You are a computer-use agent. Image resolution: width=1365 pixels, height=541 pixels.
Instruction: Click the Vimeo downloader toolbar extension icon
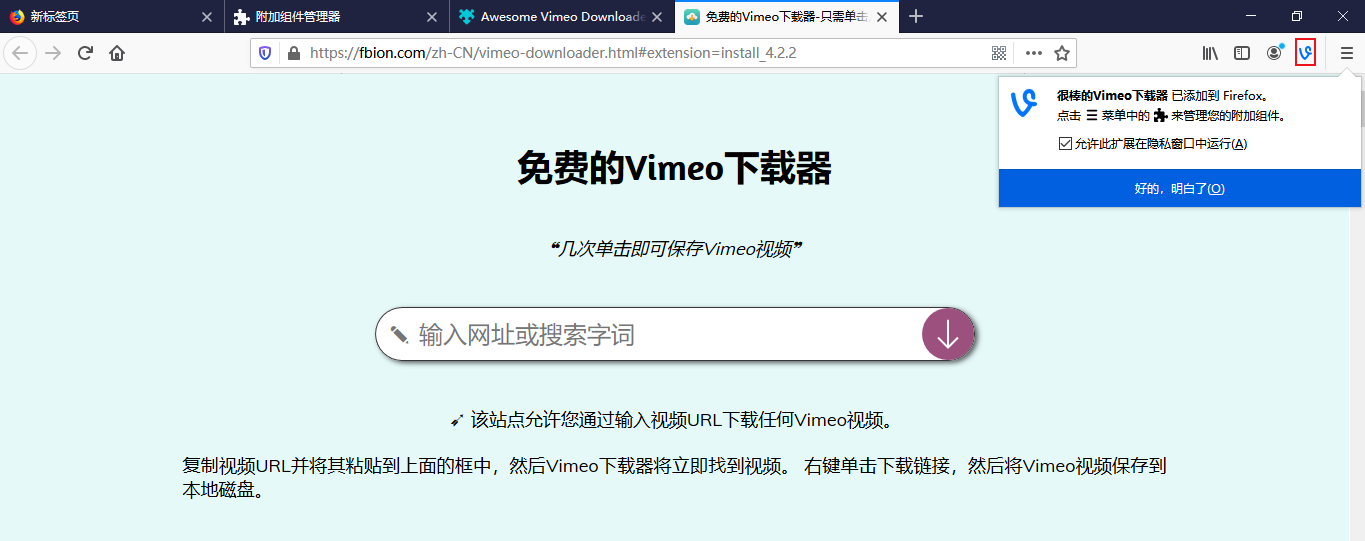[x=1305, y=53]
